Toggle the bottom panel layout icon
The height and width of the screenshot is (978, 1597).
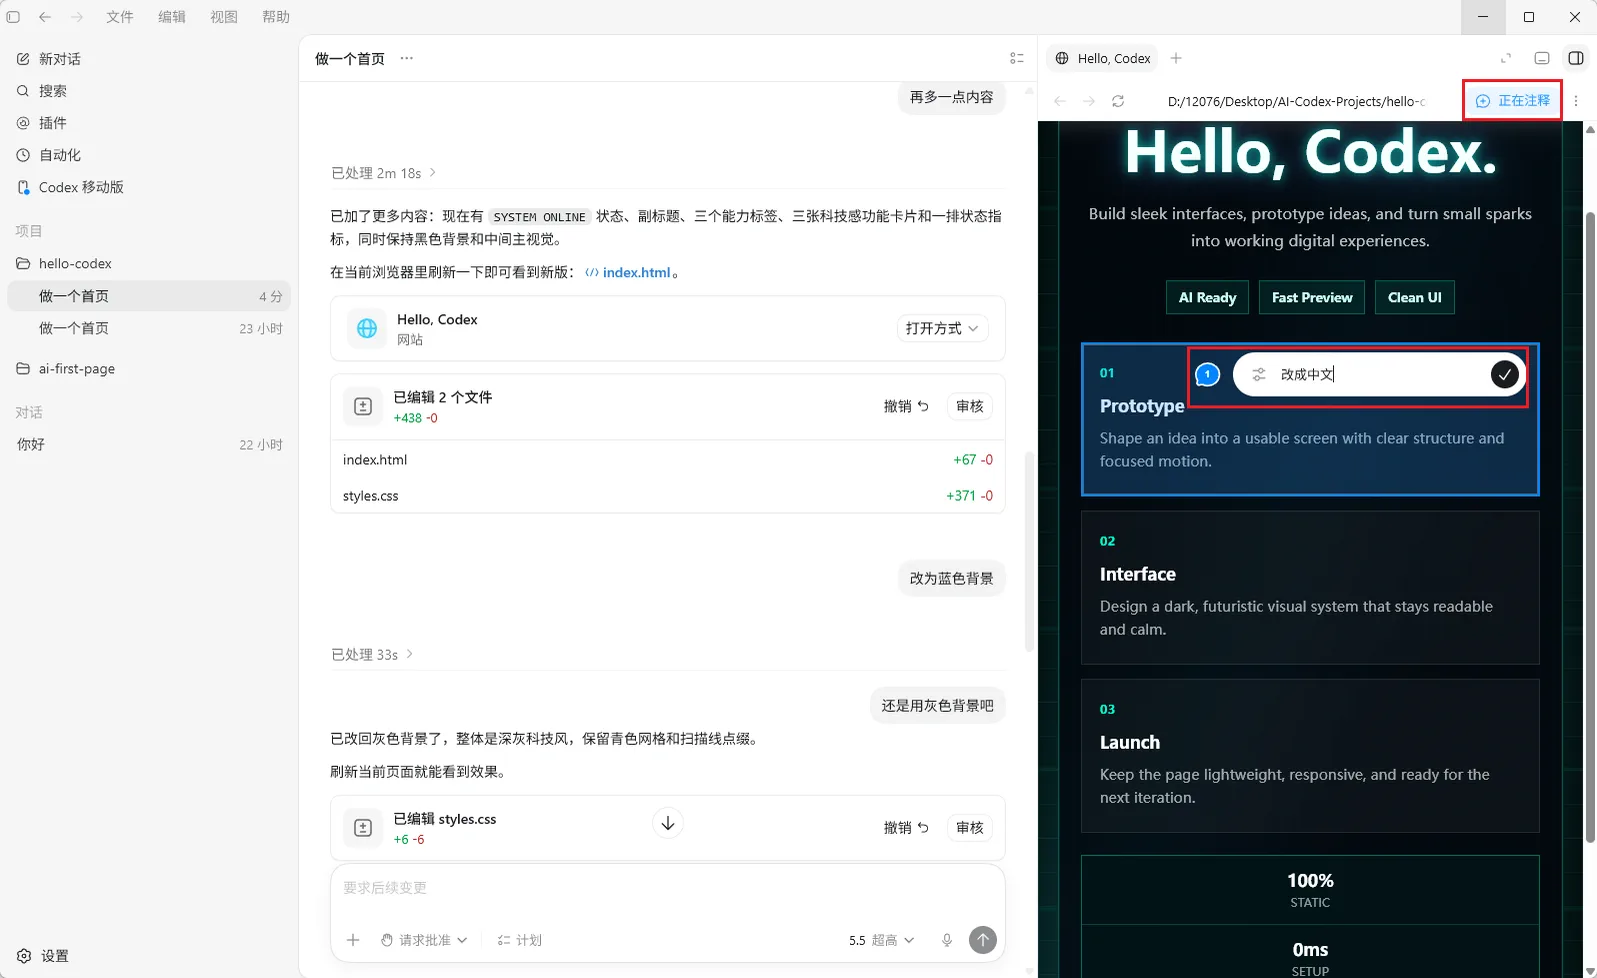coord(1542,58)
